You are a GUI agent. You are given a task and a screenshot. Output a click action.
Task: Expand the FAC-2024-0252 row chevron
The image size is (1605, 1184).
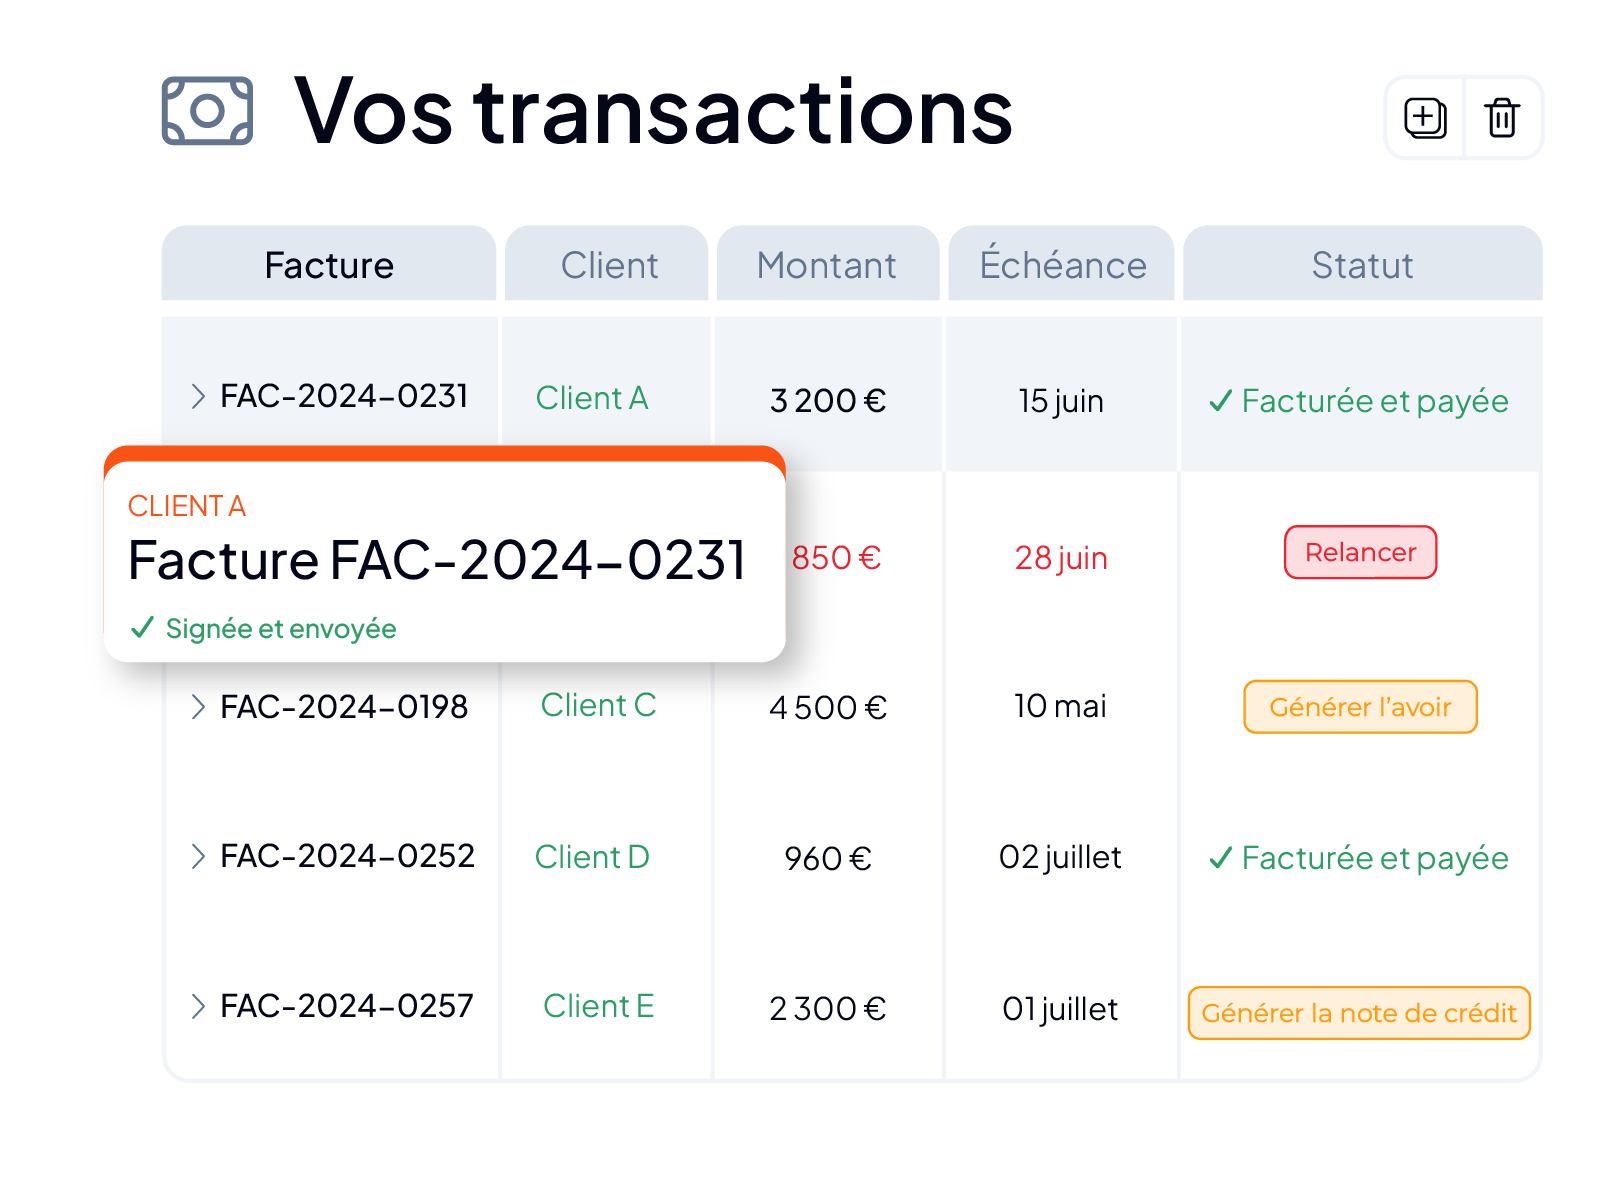tap(198, 856)
